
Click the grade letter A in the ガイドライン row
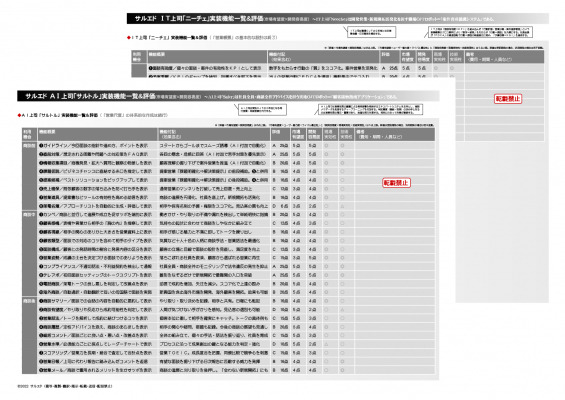(274, 146)
